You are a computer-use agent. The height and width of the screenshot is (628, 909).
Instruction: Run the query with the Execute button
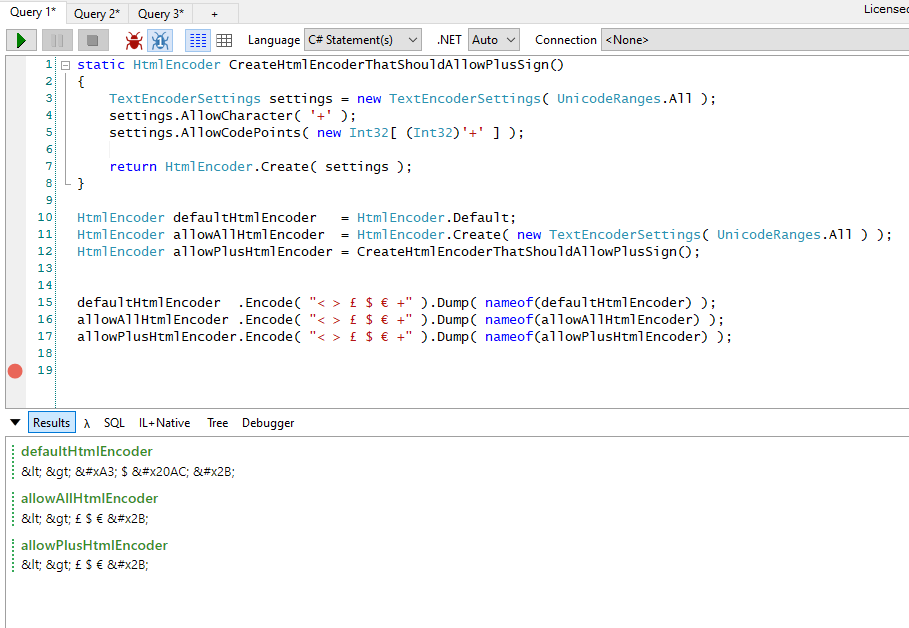click(x=20, y=40)
